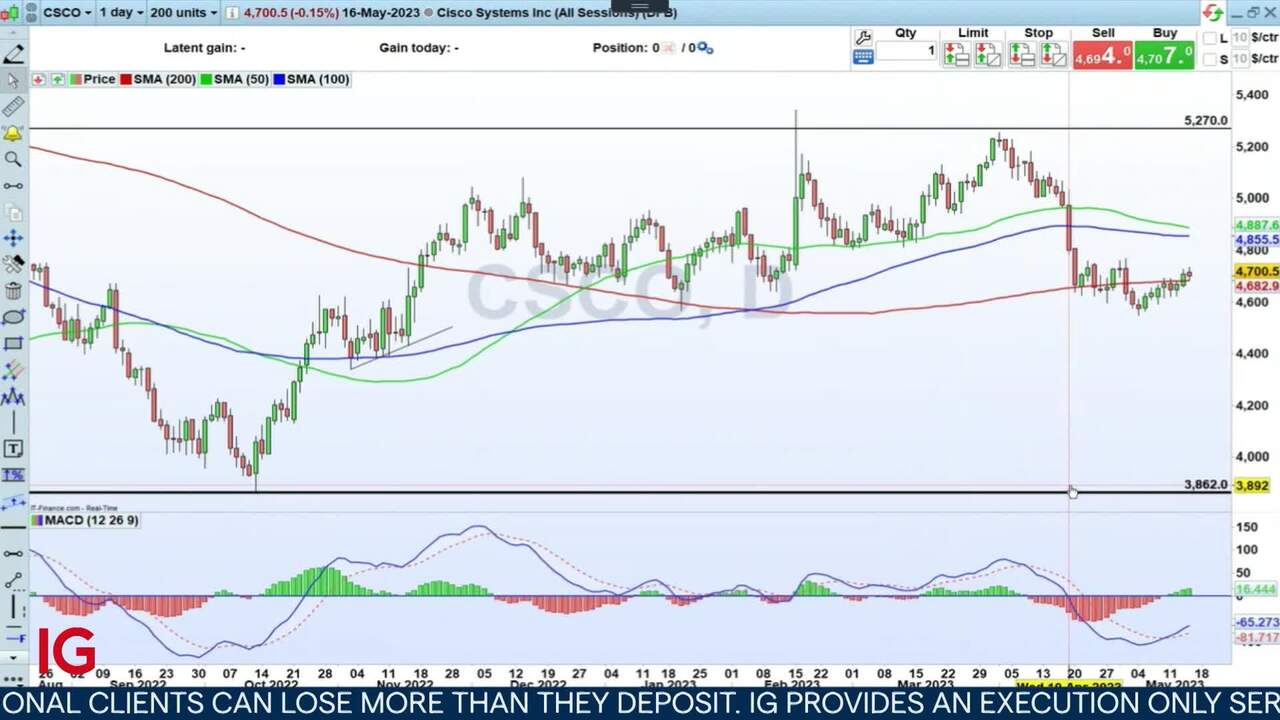Select the pencil drawing tool
This screenshot has width=1280, height=720.
pos(13,53)
